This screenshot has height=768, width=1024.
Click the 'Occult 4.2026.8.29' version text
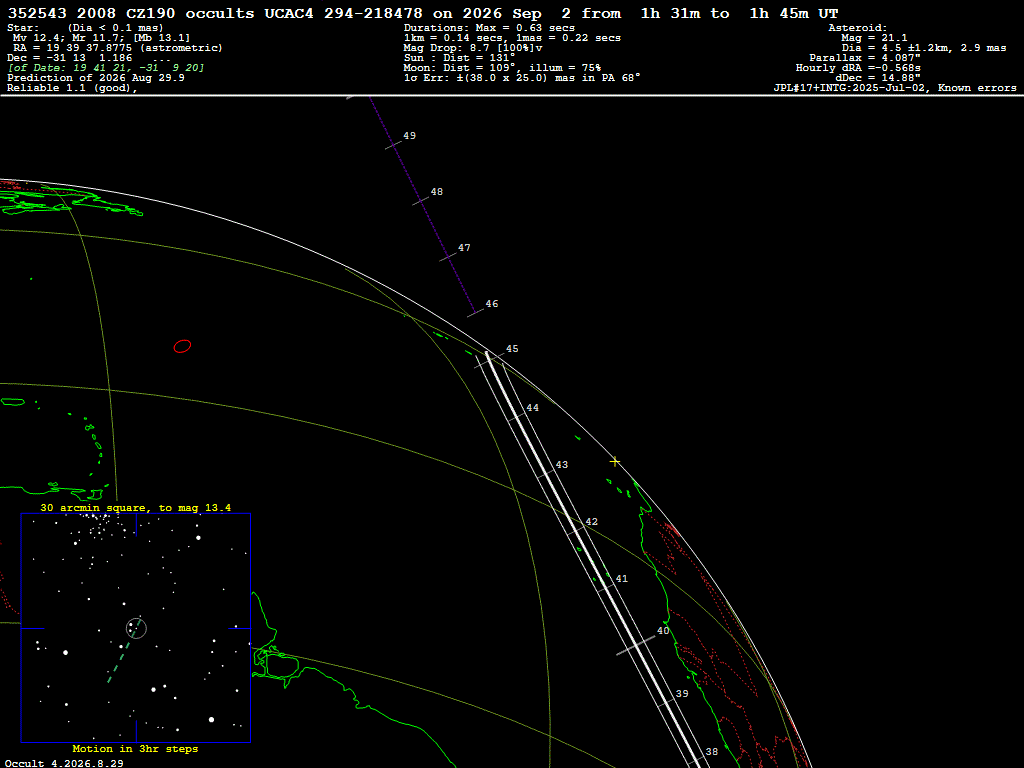(x=64, y=763)
